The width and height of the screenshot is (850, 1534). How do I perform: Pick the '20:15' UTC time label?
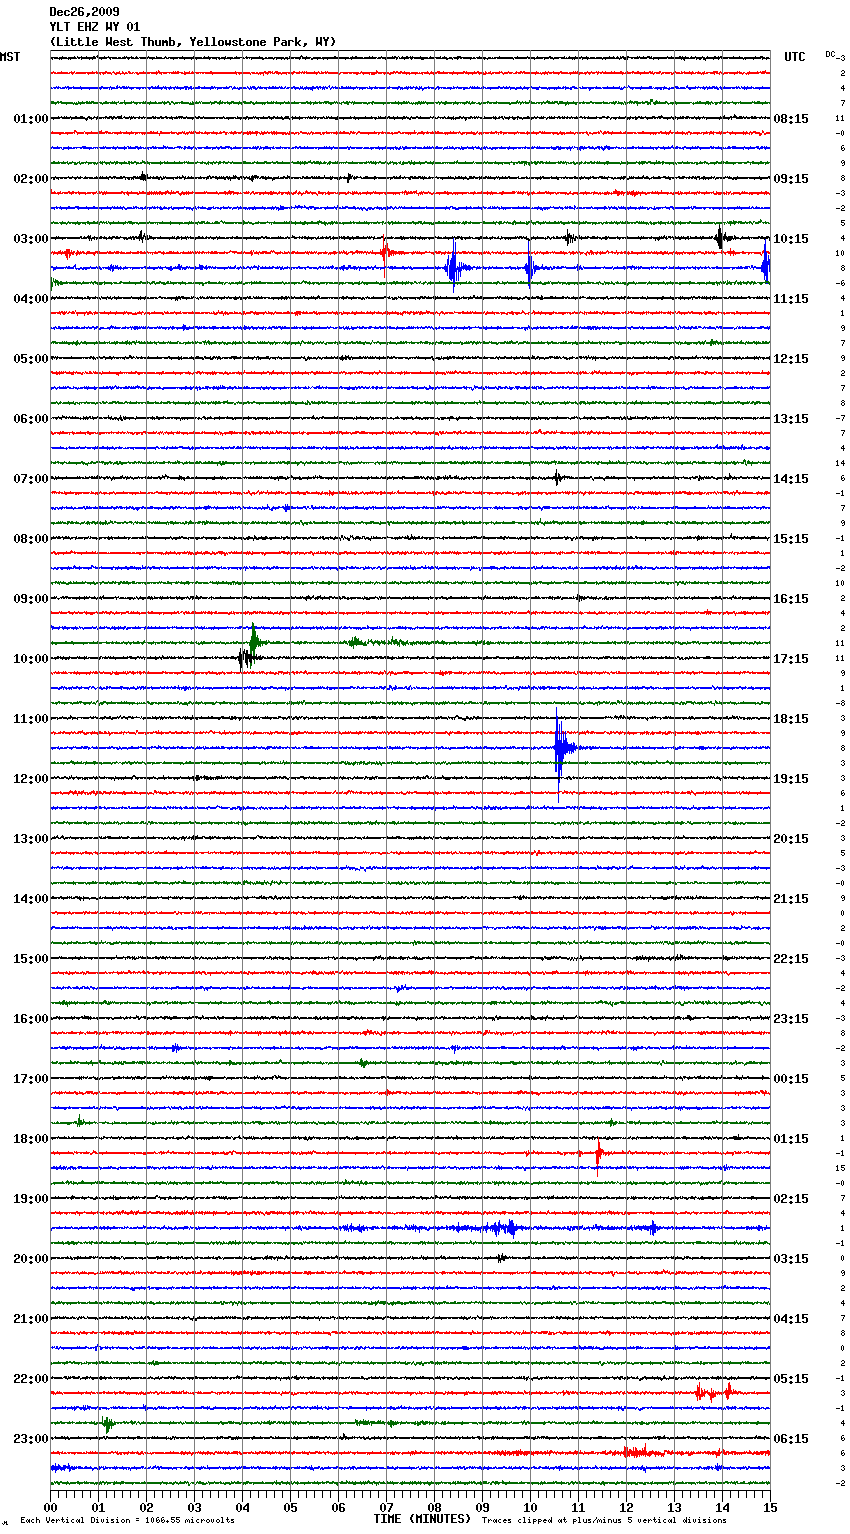tap(791, 839)
